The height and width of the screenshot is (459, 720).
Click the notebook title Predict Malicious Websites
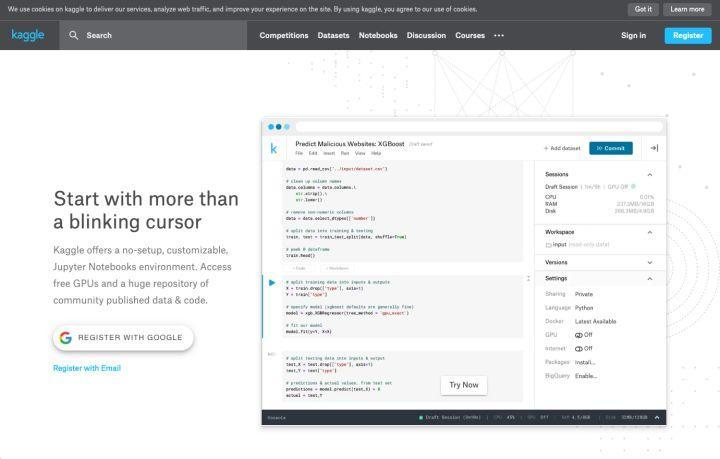[x=350, y=144]
